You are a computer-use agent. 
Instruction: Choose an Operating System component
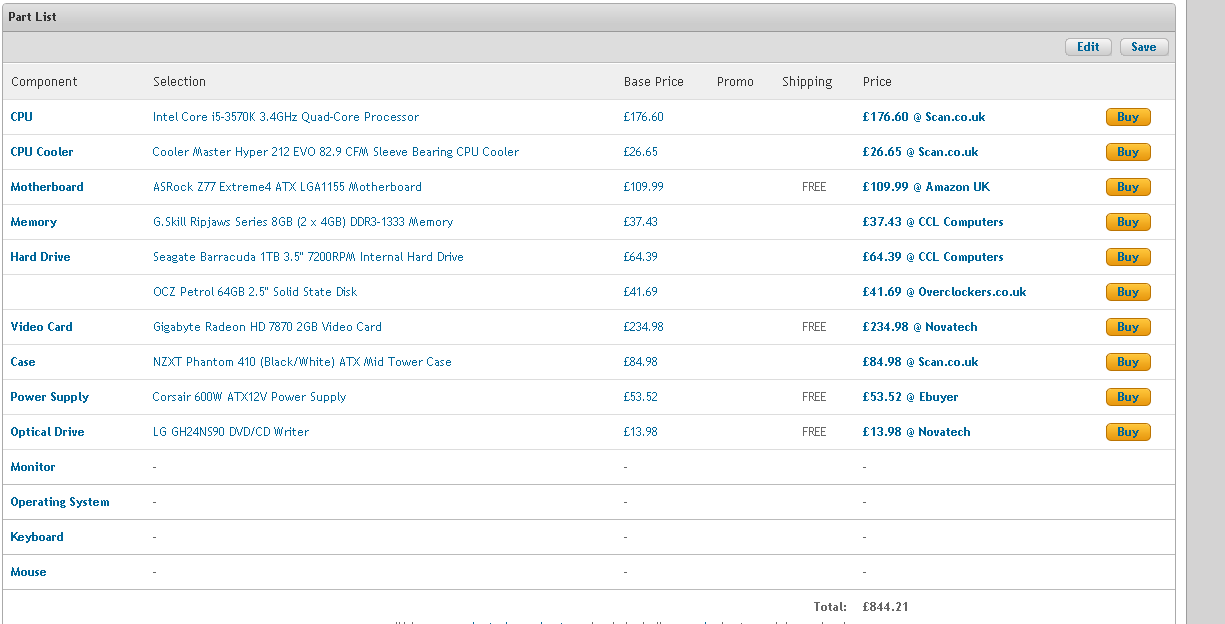60,502
